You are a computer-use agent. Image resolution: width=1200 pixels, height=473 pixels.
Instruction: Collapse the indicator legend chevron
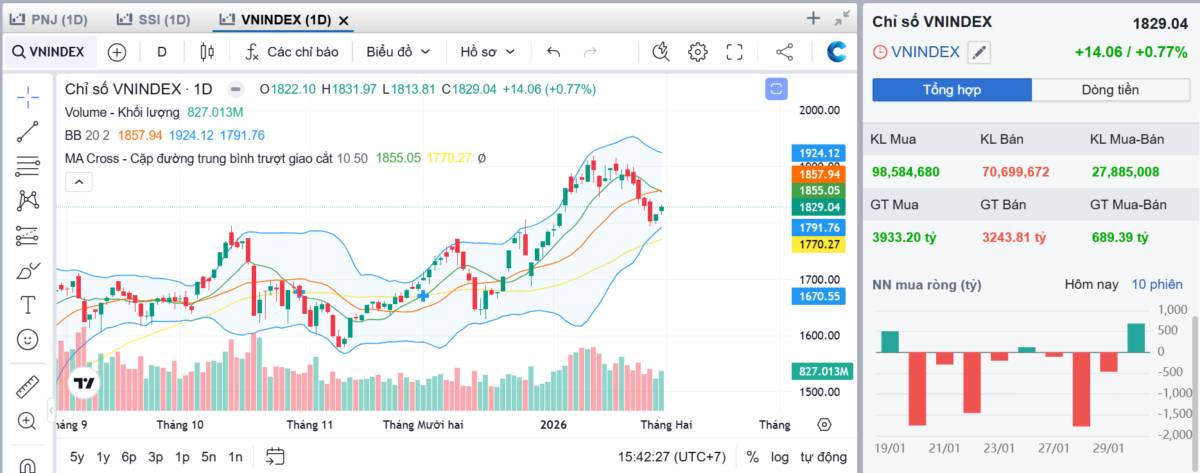point(78,182)
